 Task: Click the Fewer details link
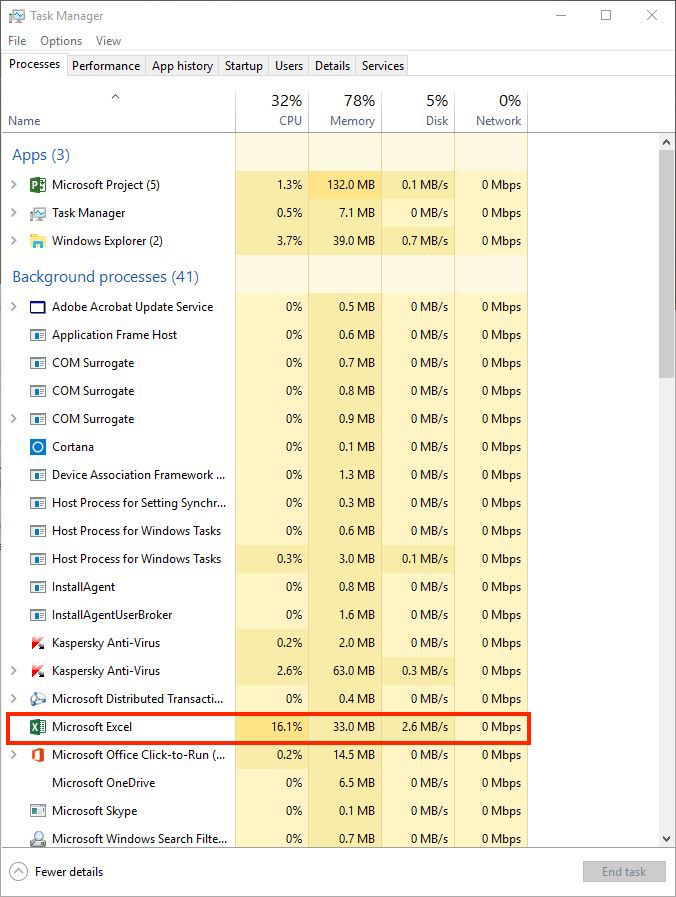[x=69, y=872]
